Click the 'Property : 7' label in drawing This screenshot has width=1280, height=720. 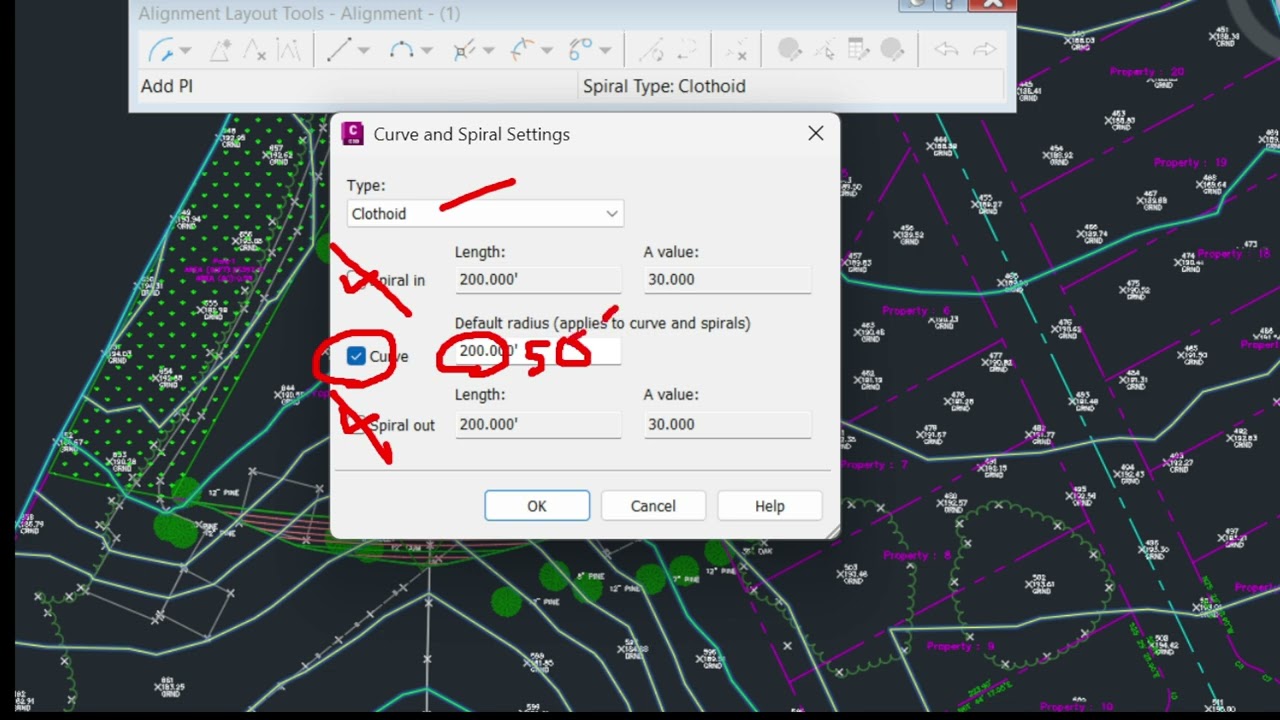874,464
